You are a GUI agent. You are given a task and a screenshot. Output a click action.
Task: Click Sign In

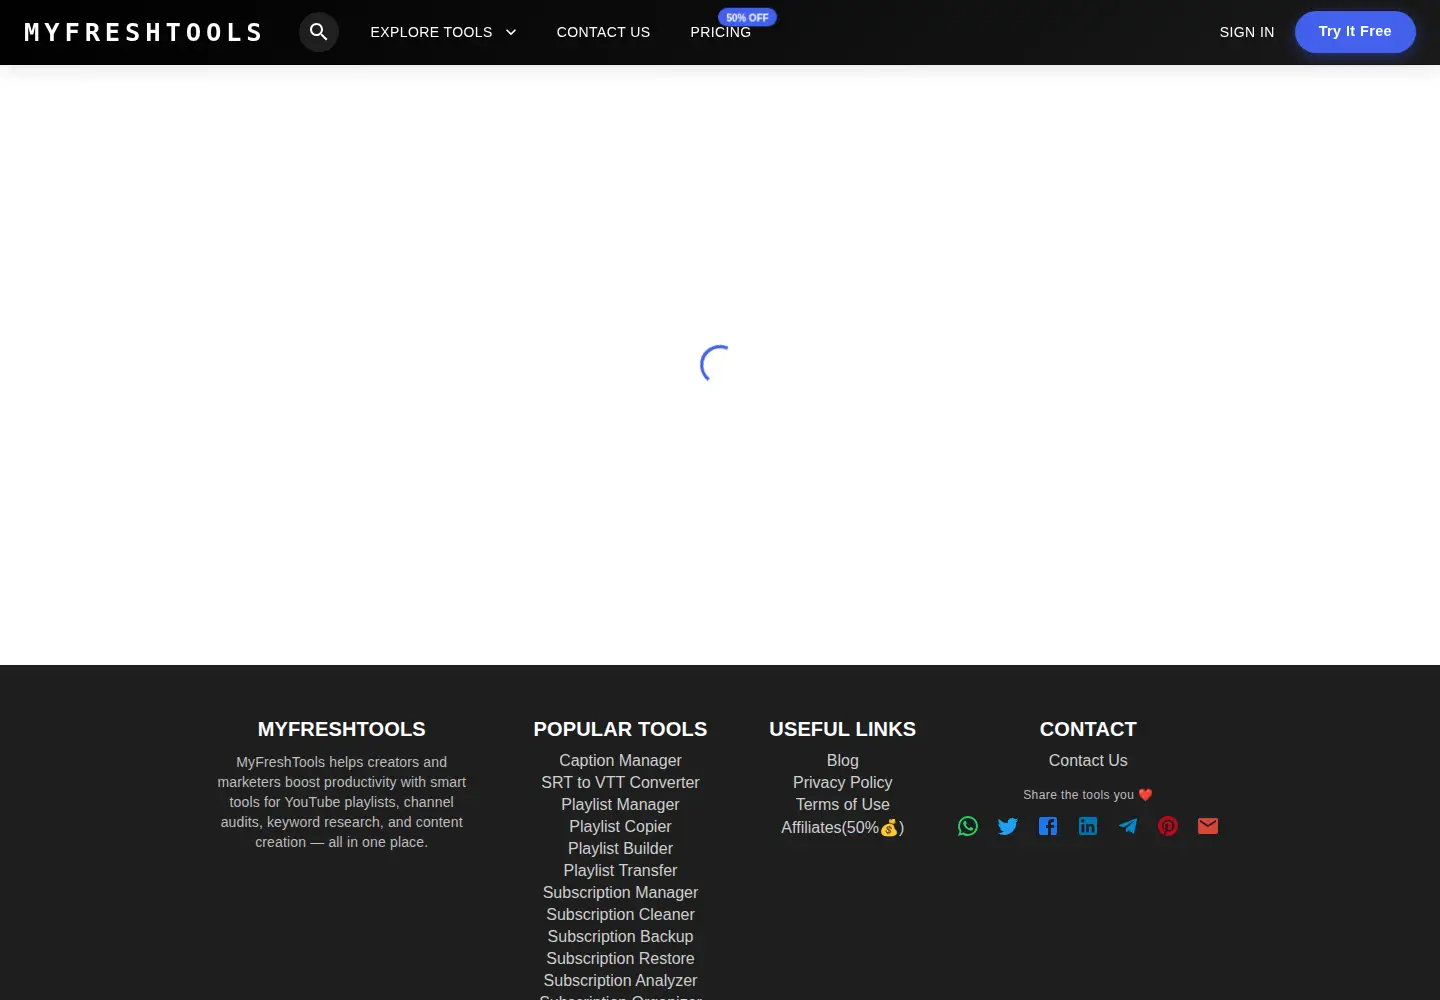[x=1247, y=32]
